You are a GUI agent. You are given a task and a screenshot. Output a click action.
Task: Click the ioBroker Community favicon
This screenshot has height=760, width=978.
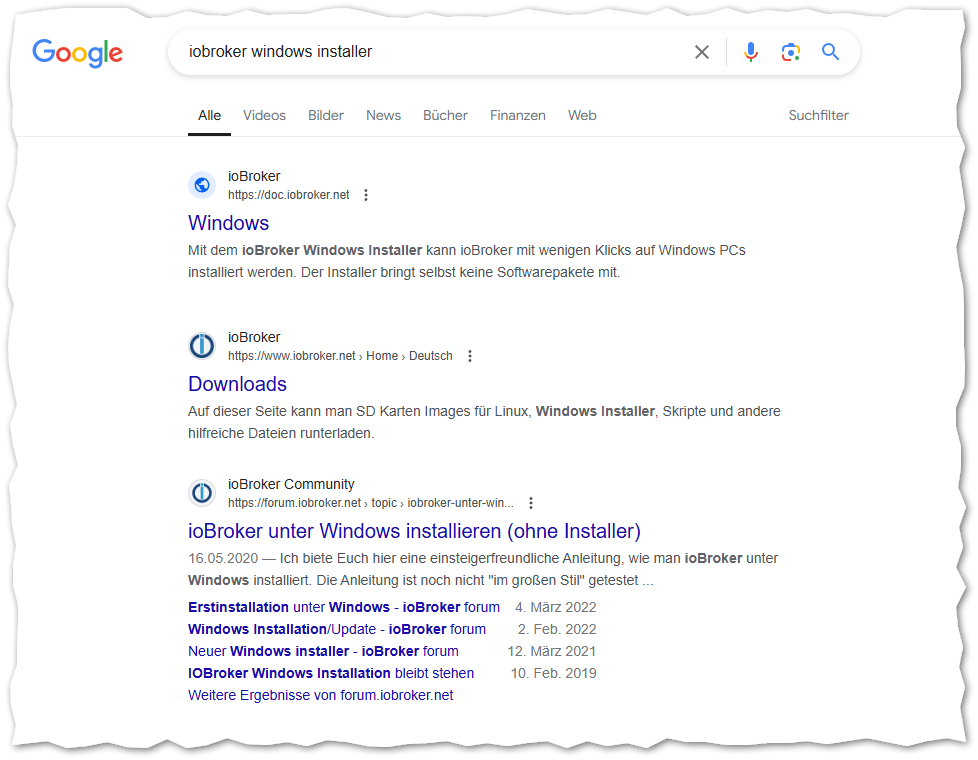point(202,494)
